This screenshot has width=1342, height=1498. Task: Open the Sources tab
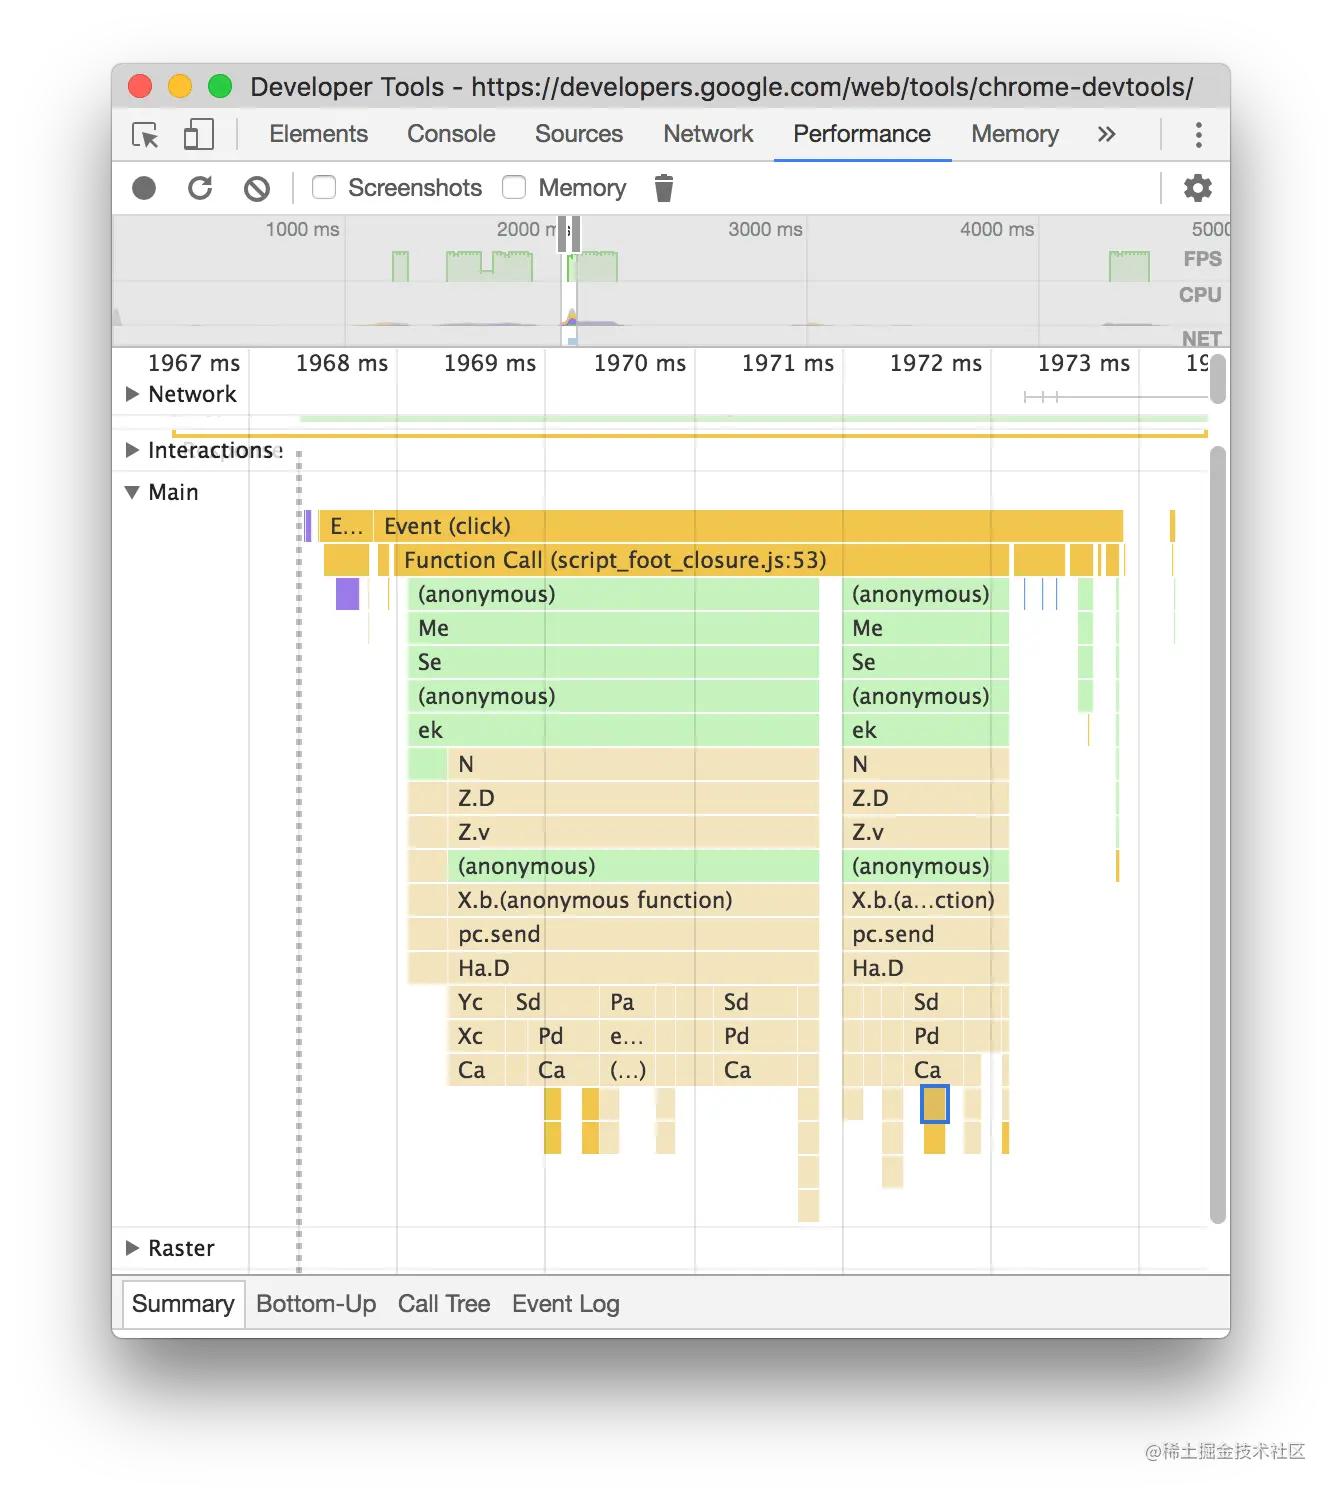coord(579,134)
